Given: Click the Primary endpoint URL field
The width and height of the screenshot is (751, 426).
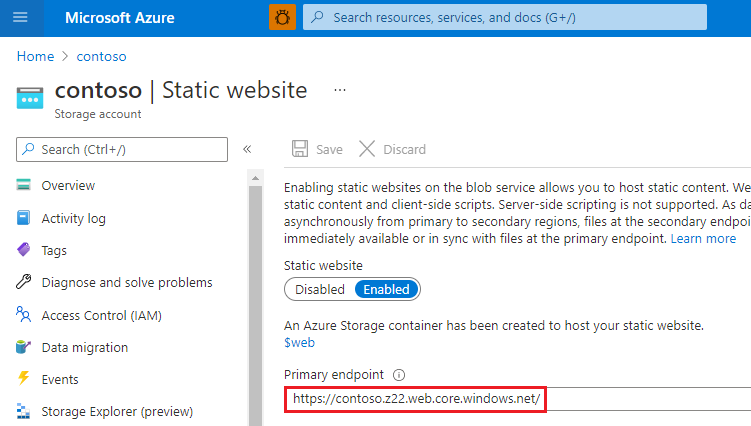Looking at the screenshot, I should click(x=500, y=400).
